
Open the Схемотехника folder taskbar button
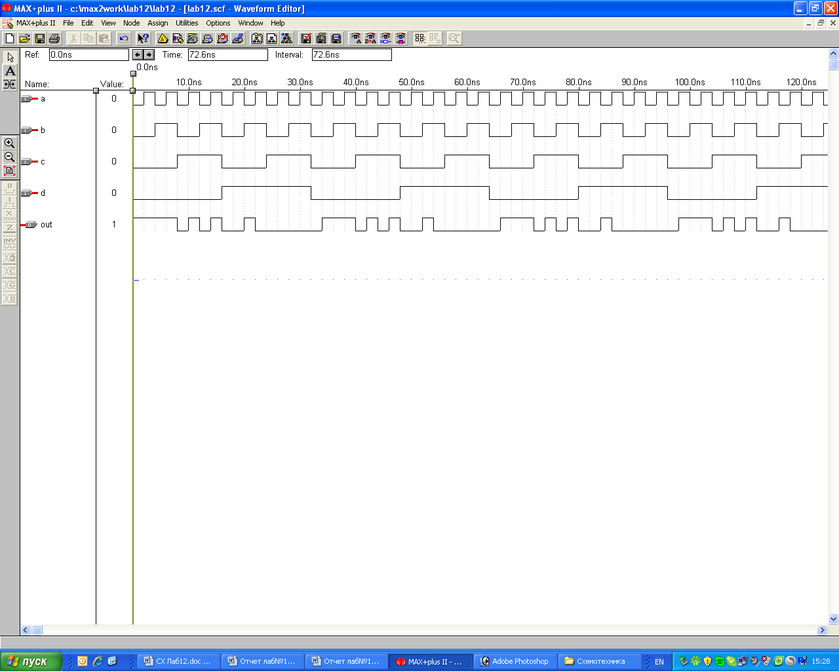(599, 661)
